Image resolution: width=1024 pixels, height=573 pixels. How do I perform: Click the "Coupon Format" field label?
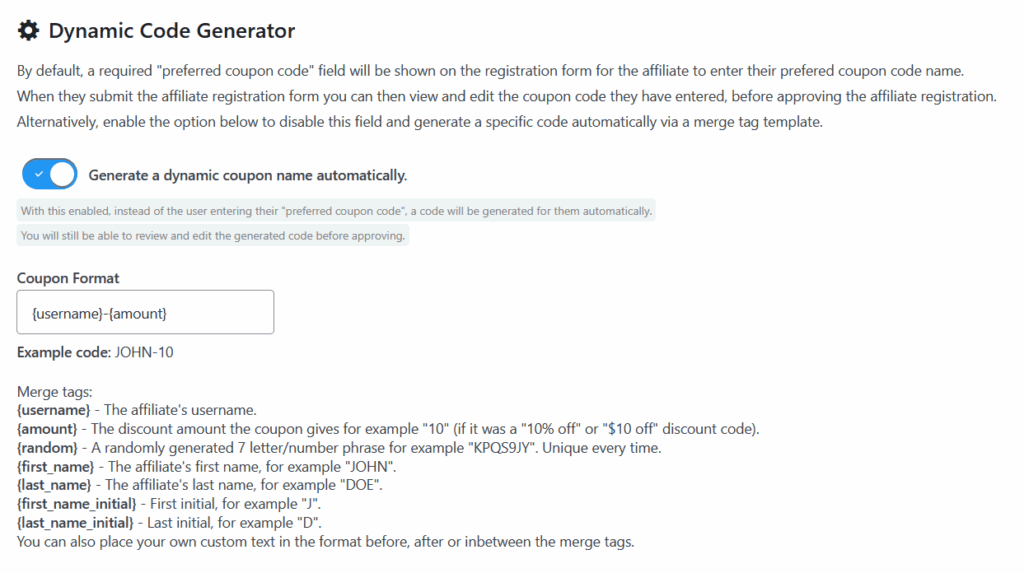(68, 278)
